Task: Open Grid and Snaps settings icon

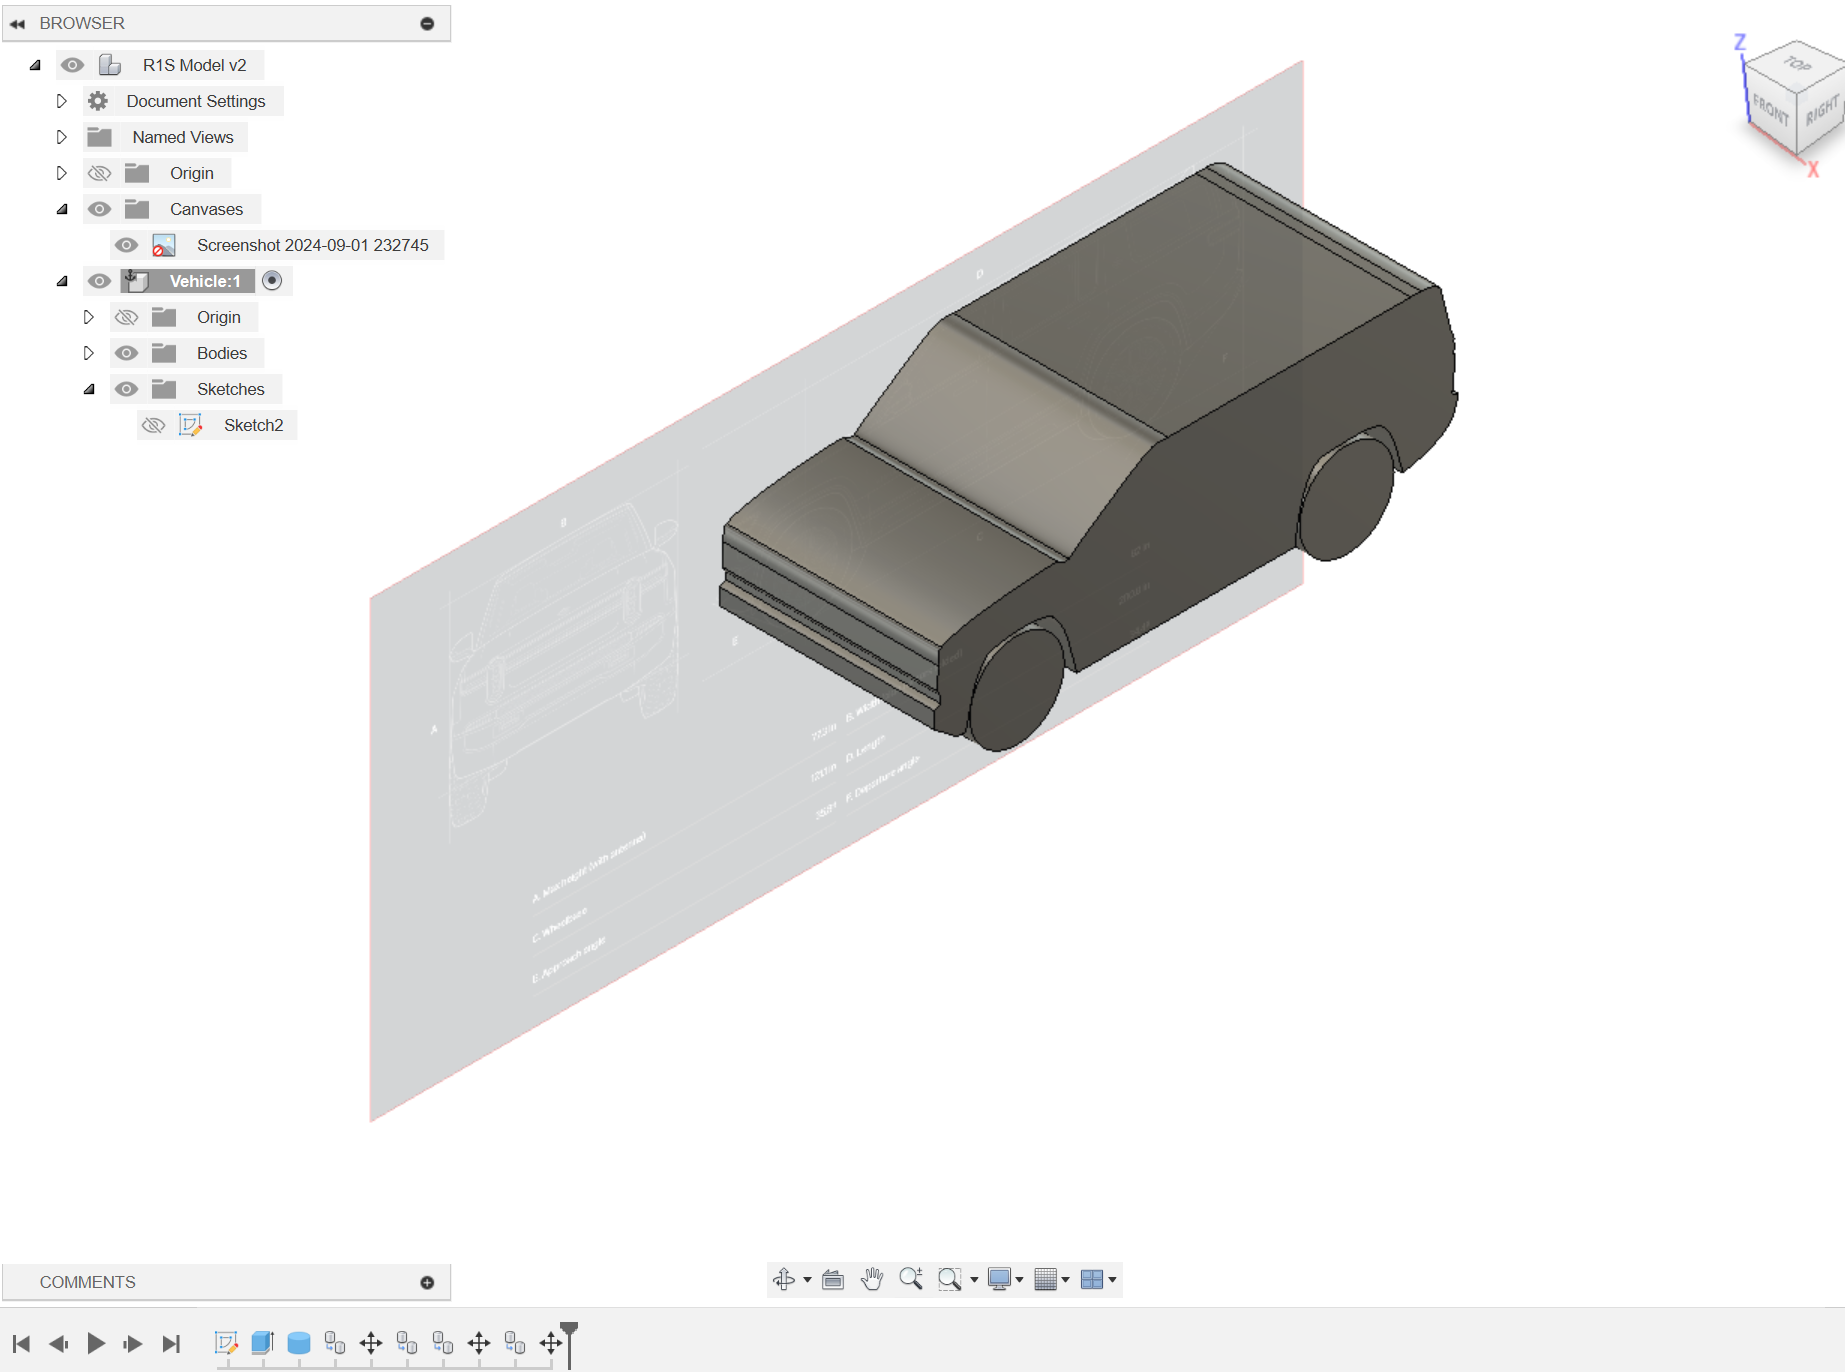Action: click(1046, 1279)
